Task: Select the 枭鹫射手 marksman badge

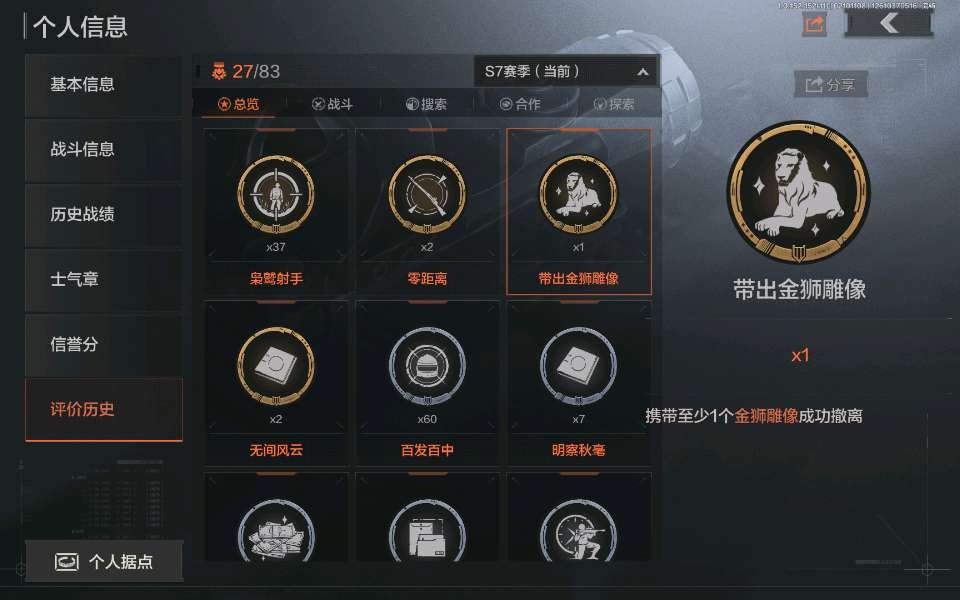Action: coord(276,211)
